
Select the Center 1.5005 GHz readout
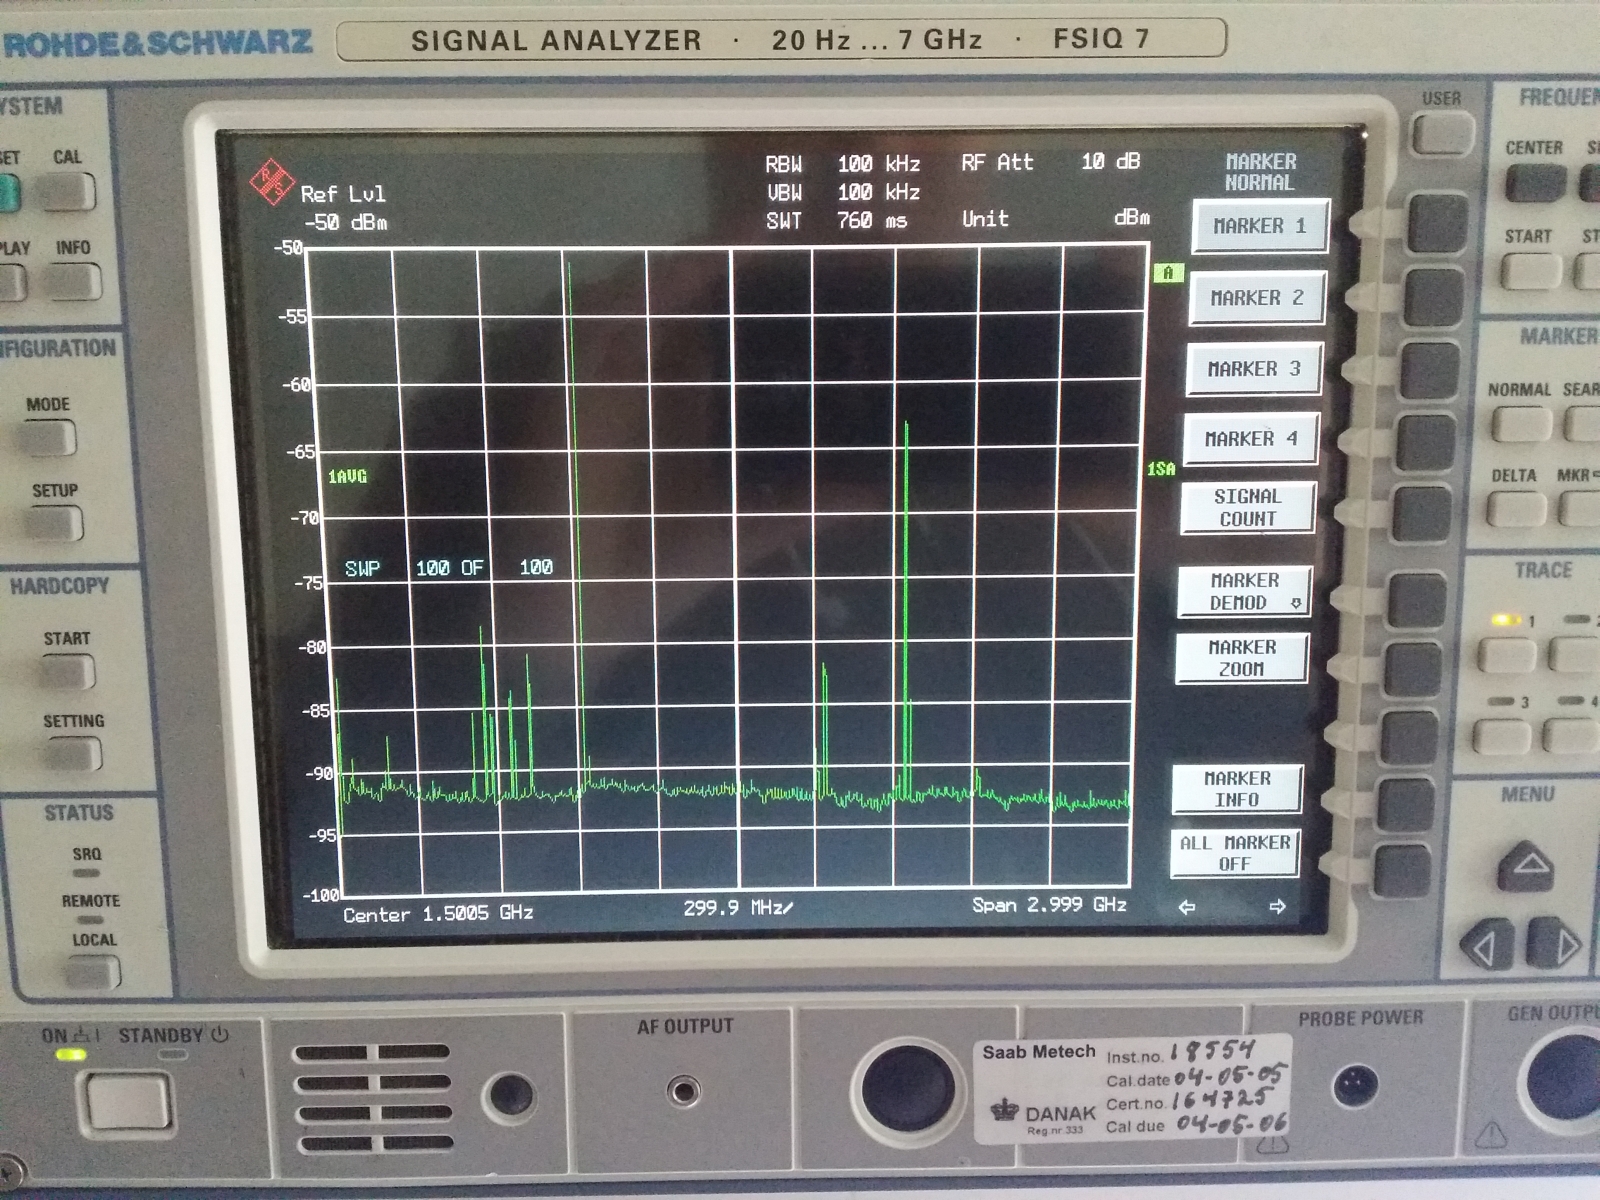(438, 914)
